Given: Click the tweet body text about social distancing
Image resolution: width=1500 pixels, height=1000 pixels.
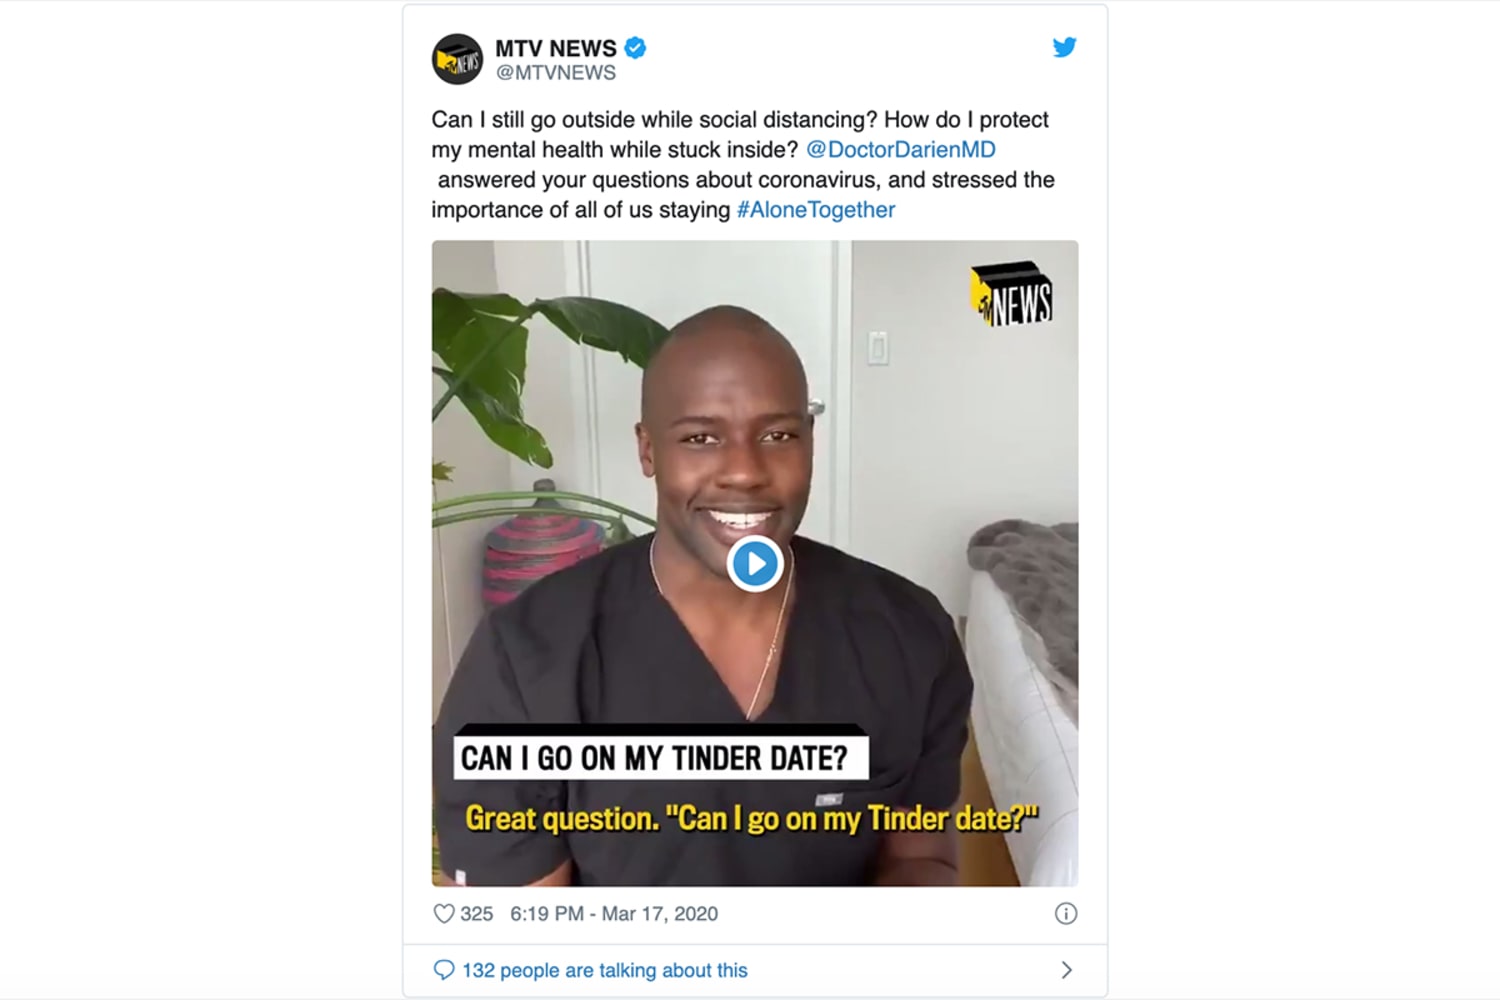Looking at the screenshot, I should tap(743, 165).
